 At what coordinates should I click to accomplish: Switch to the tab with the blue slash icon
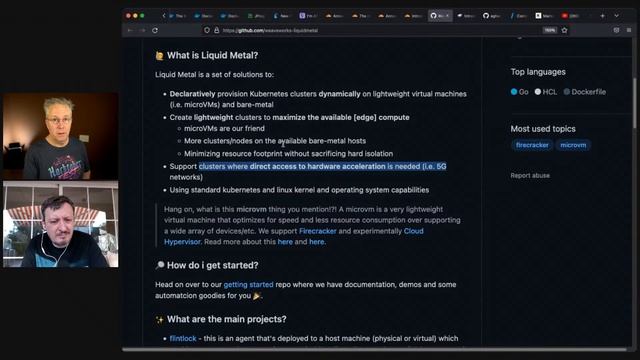[x=518, y=16]
